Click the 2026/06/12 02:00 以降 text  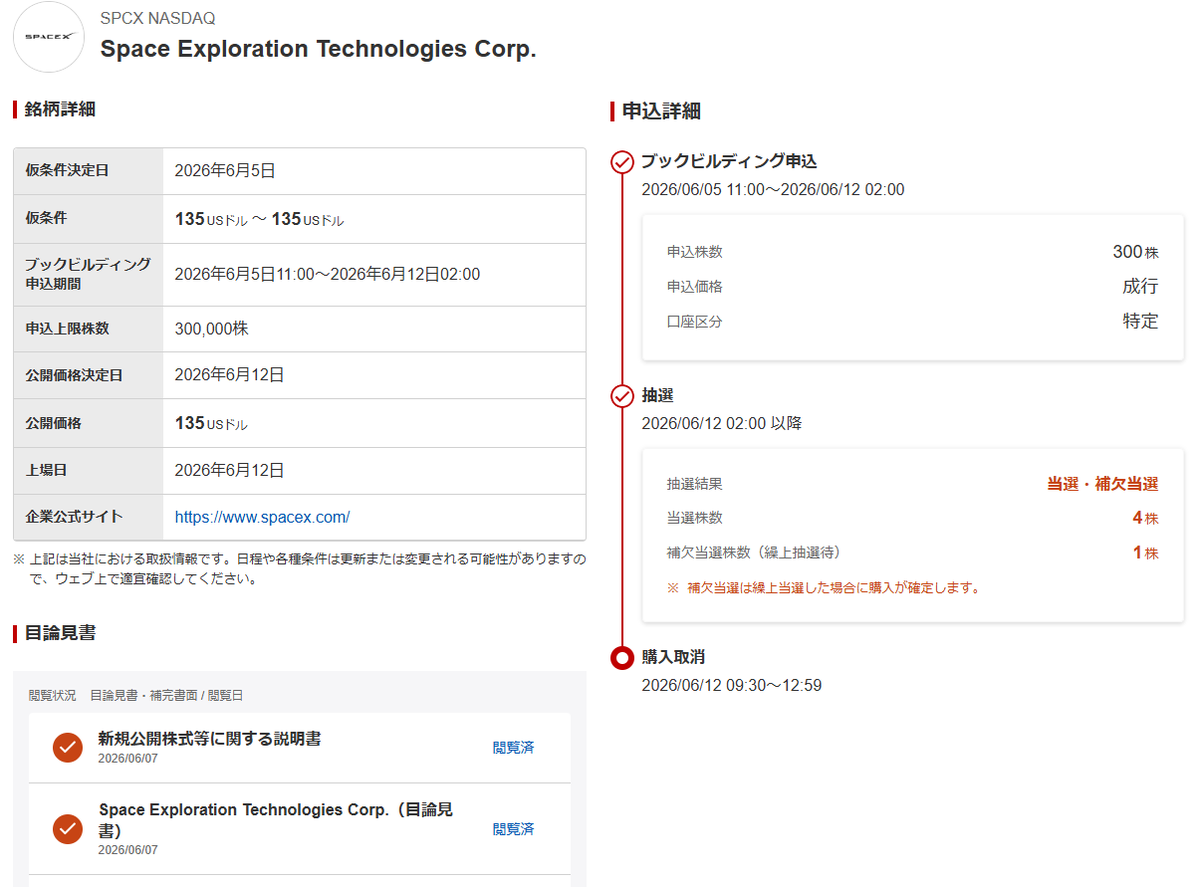(721, 424)
